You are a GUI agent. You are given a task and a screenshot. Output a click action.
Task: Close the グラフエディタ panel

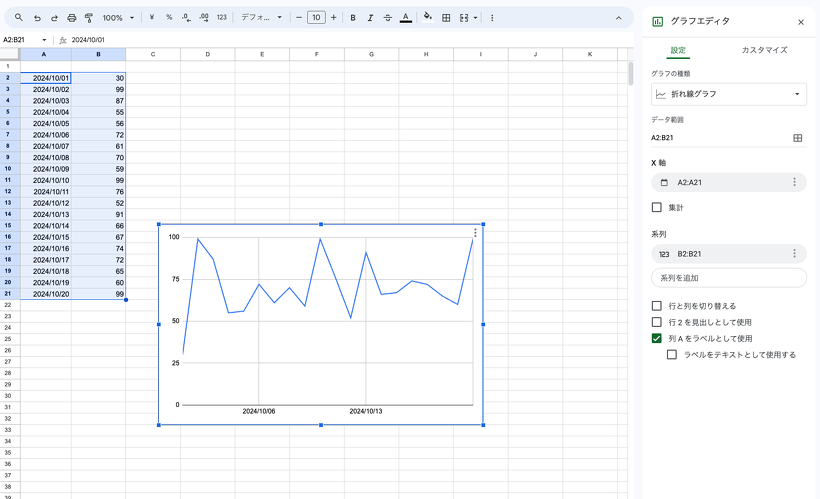click(800, 21)
